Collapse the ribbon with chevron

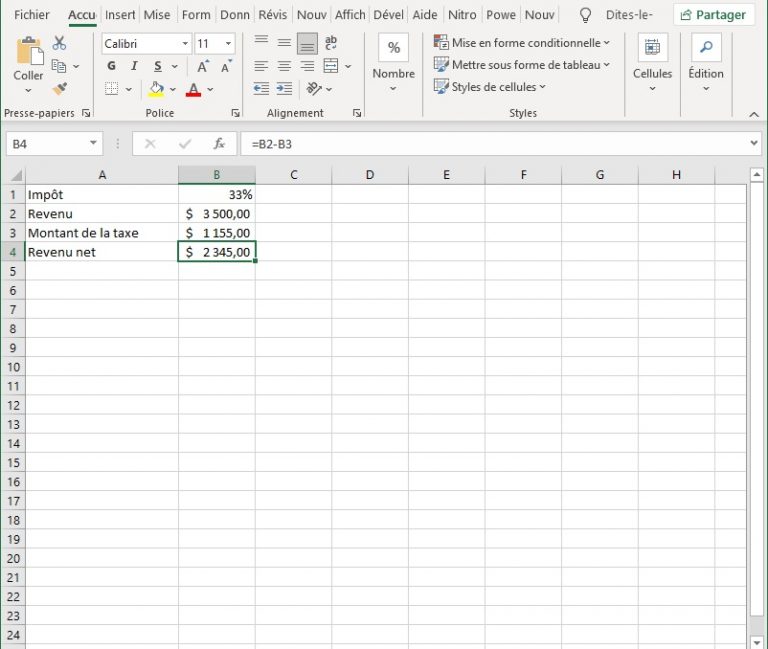click(x=754, y=114)
